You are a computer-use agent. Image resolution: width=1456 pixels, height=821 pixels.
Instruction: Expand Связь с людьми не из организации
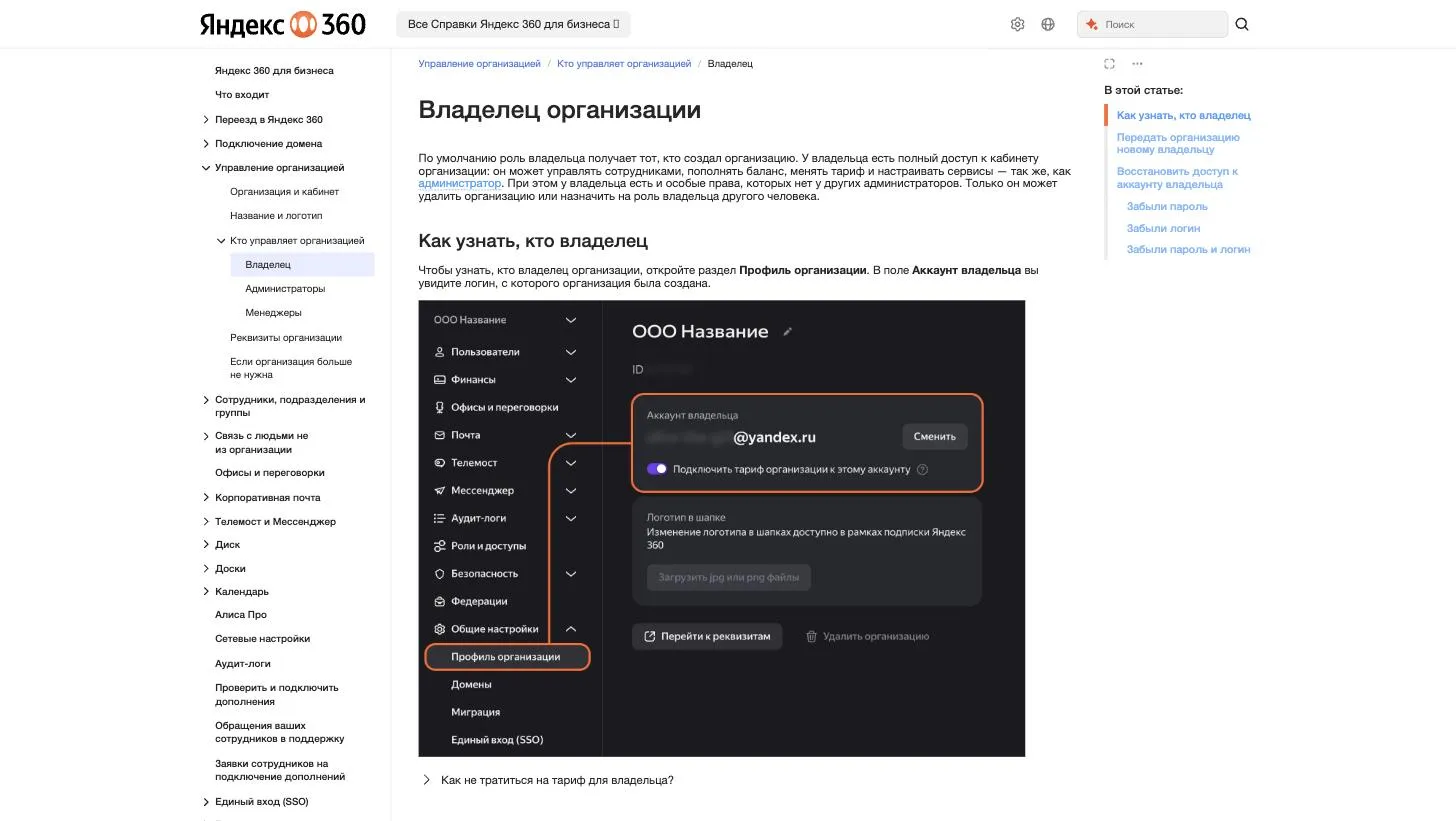click(206, 437)
